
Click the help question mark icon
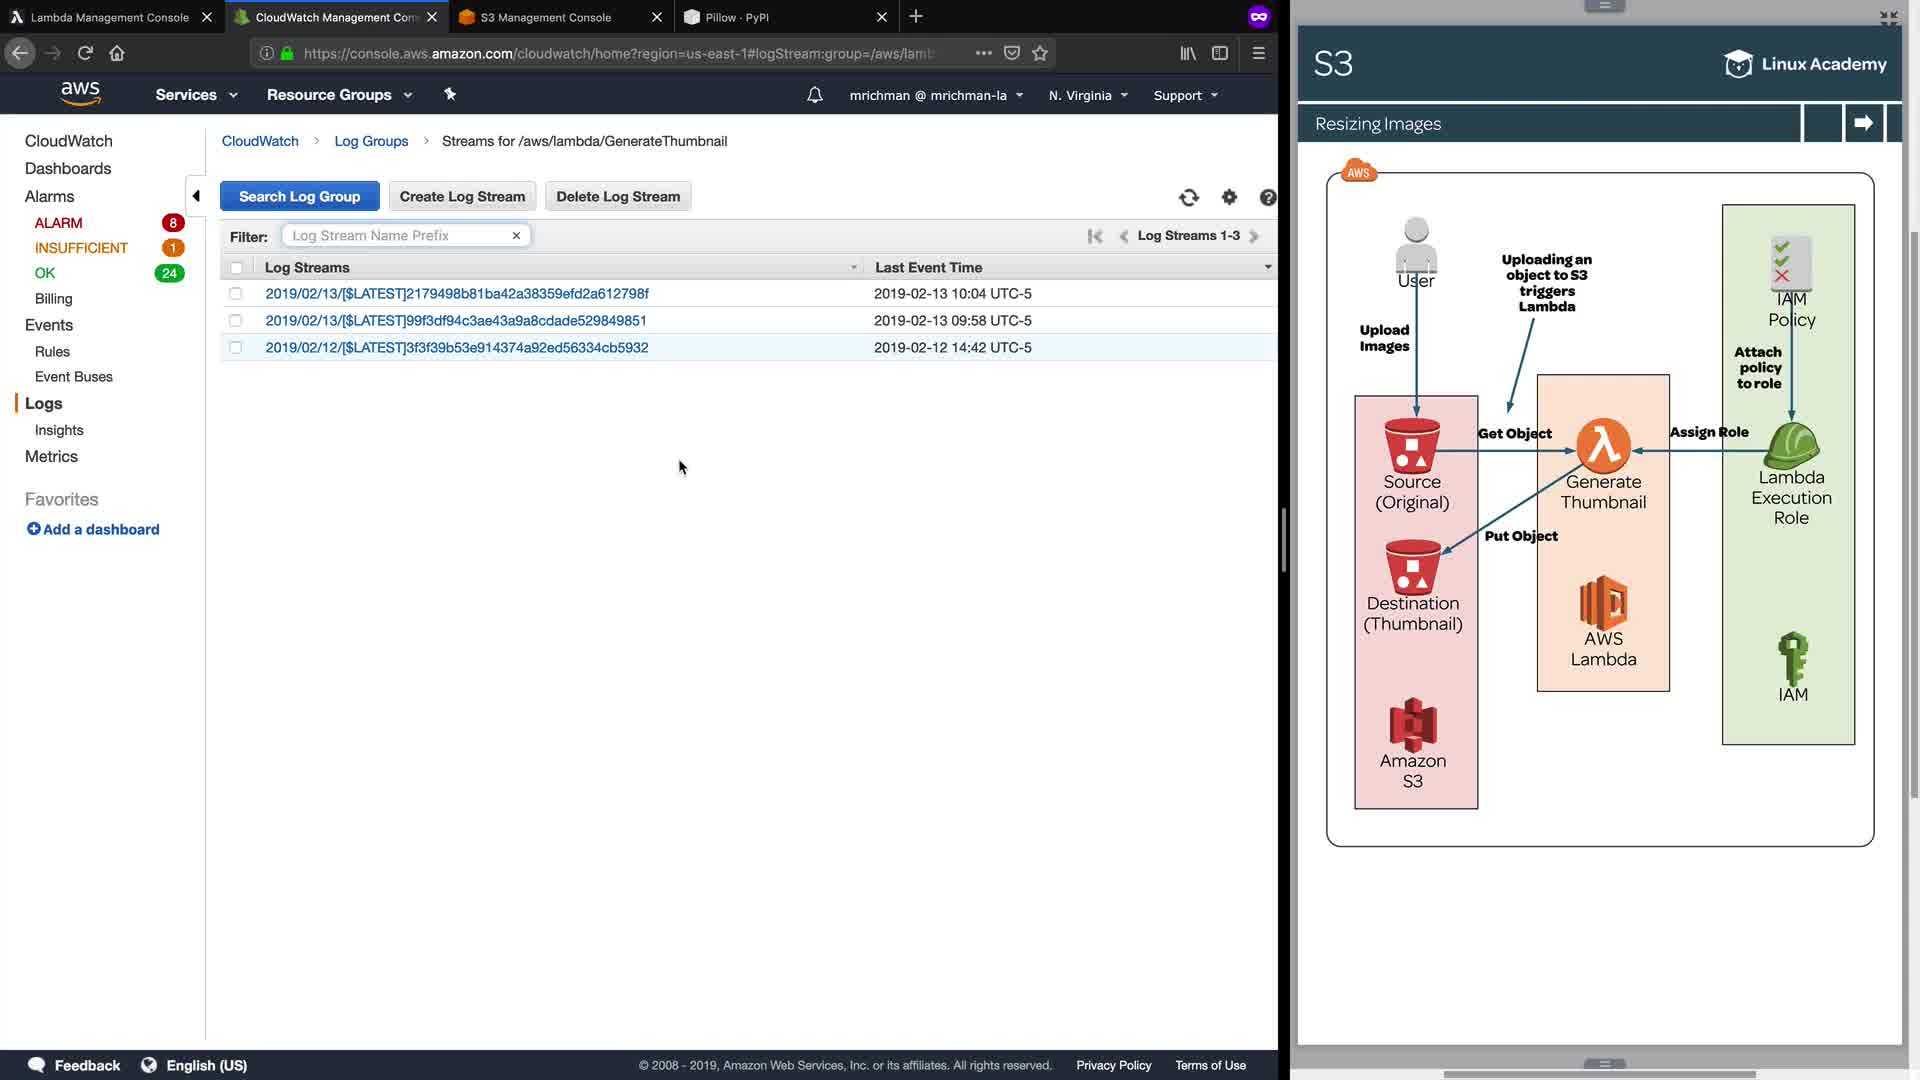(x=1267, y=198)
